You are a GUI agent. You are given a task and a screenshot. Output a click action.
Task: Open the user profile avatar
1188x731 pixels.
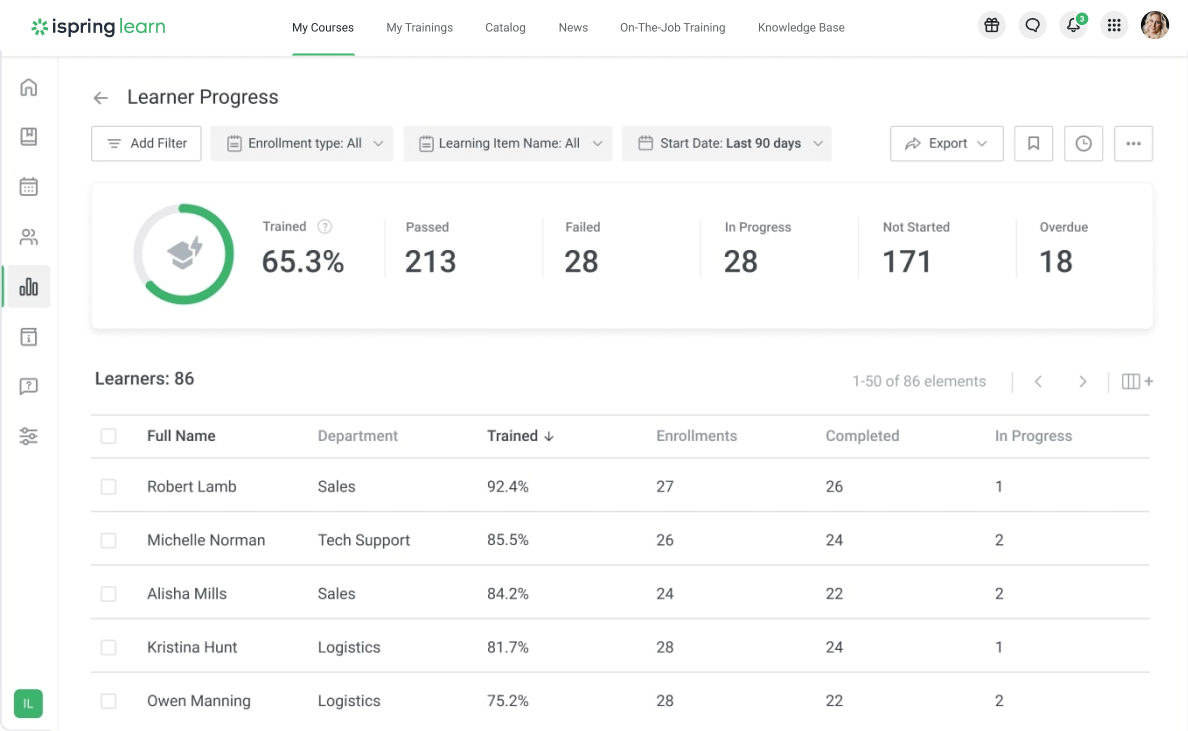[1155, 25]
